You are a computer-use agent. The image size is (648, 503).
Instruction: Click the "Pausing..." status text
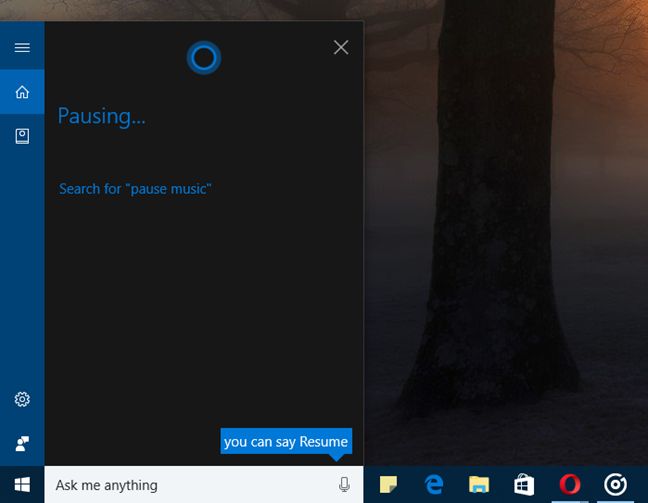tap(102, 116)
